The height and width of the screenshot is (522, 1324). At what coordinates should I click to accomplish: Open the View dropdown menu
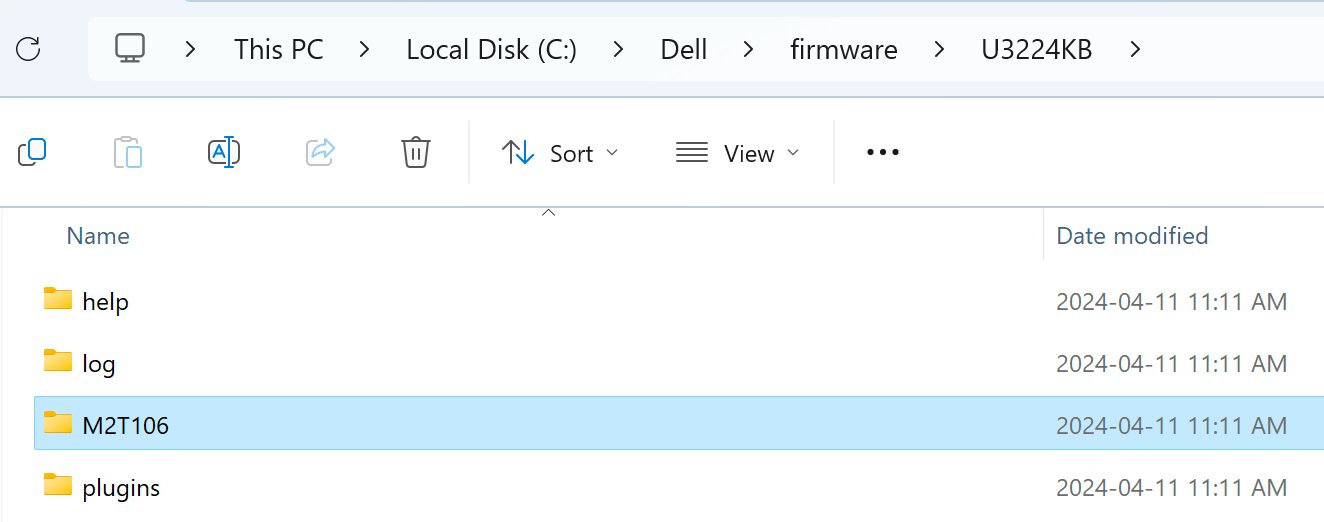(738, 153)
